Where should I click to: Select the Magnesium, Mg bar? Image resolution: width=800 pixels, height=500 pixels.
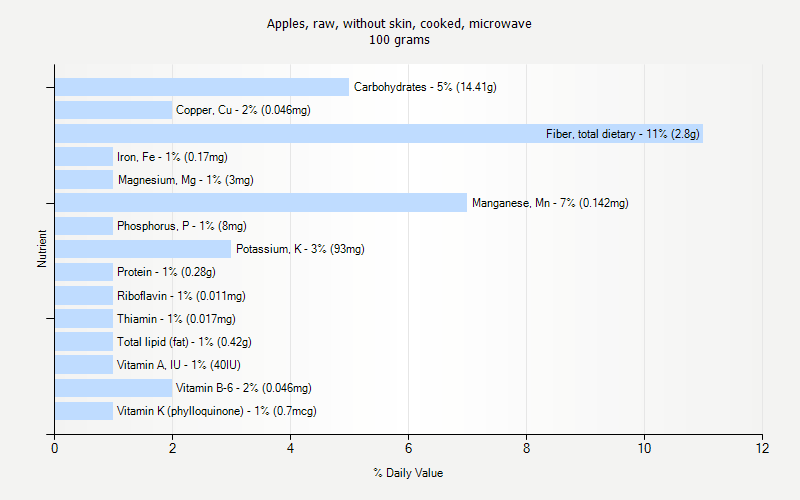(x=84, y=179)
